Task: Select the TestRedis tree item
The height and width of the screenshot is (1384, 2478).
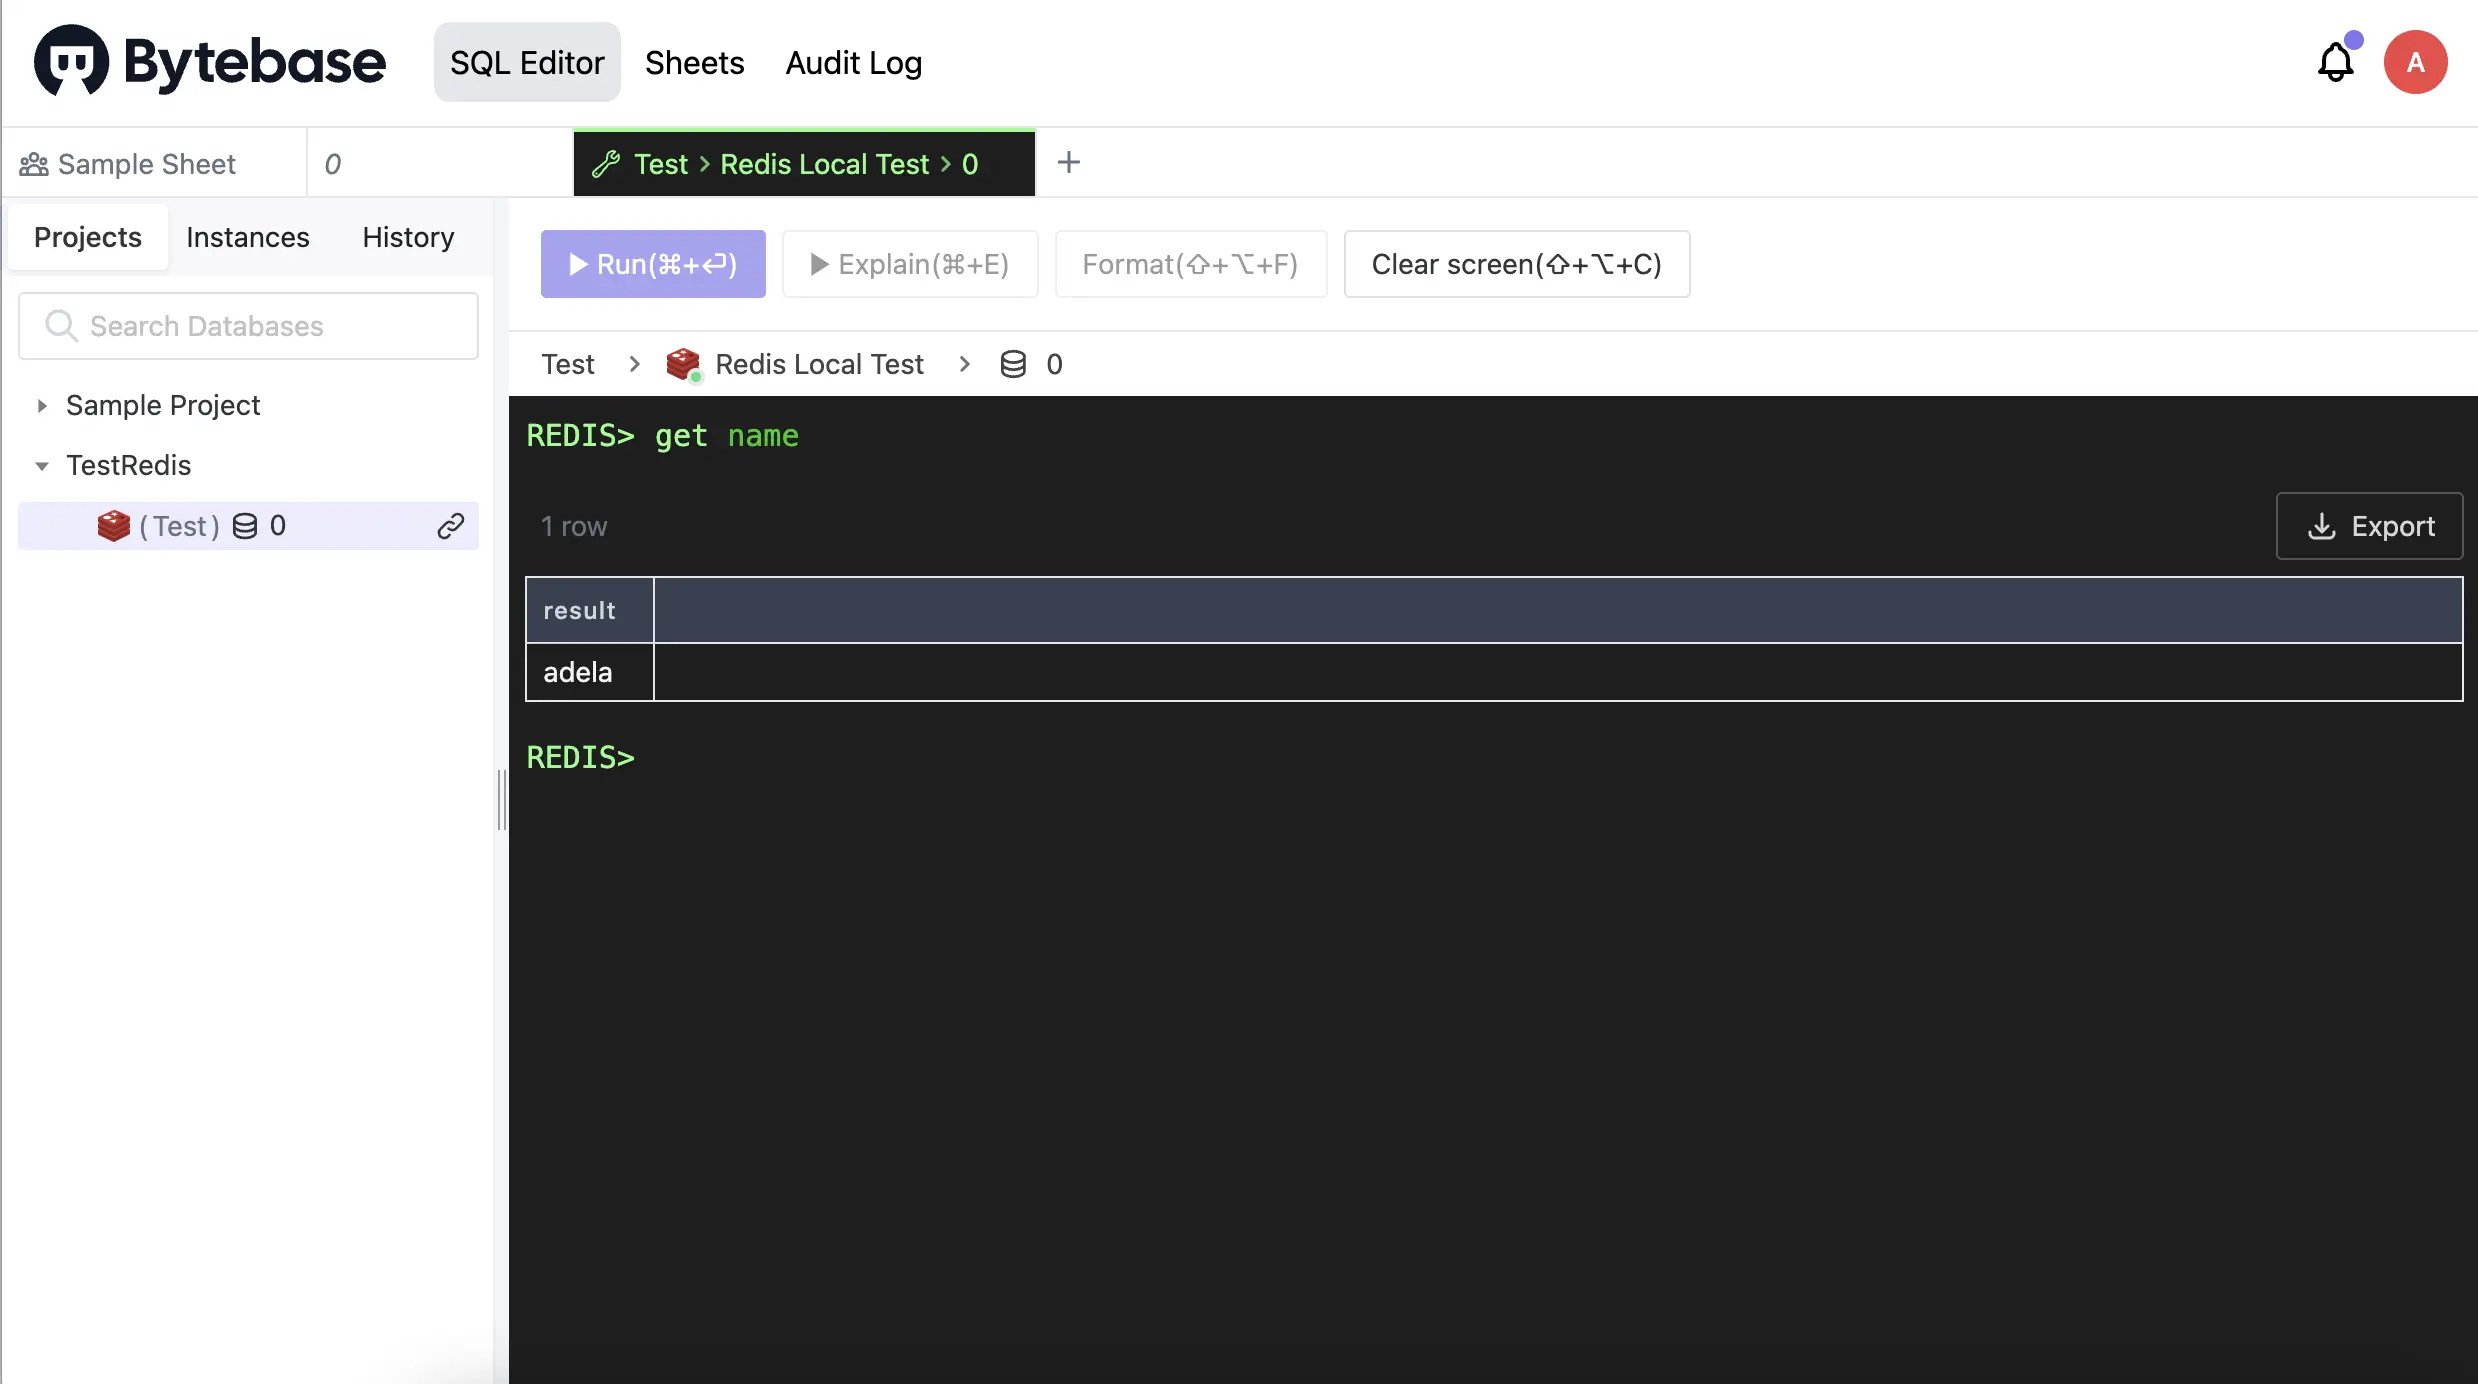Action: pyautogui.click(x=129, y=465)
